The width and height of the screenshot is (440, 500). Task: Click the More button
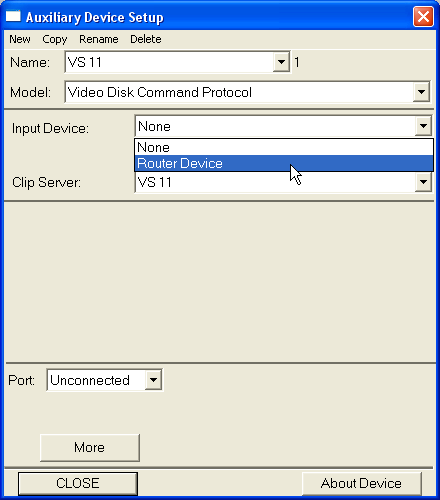(x=90, y=448)
